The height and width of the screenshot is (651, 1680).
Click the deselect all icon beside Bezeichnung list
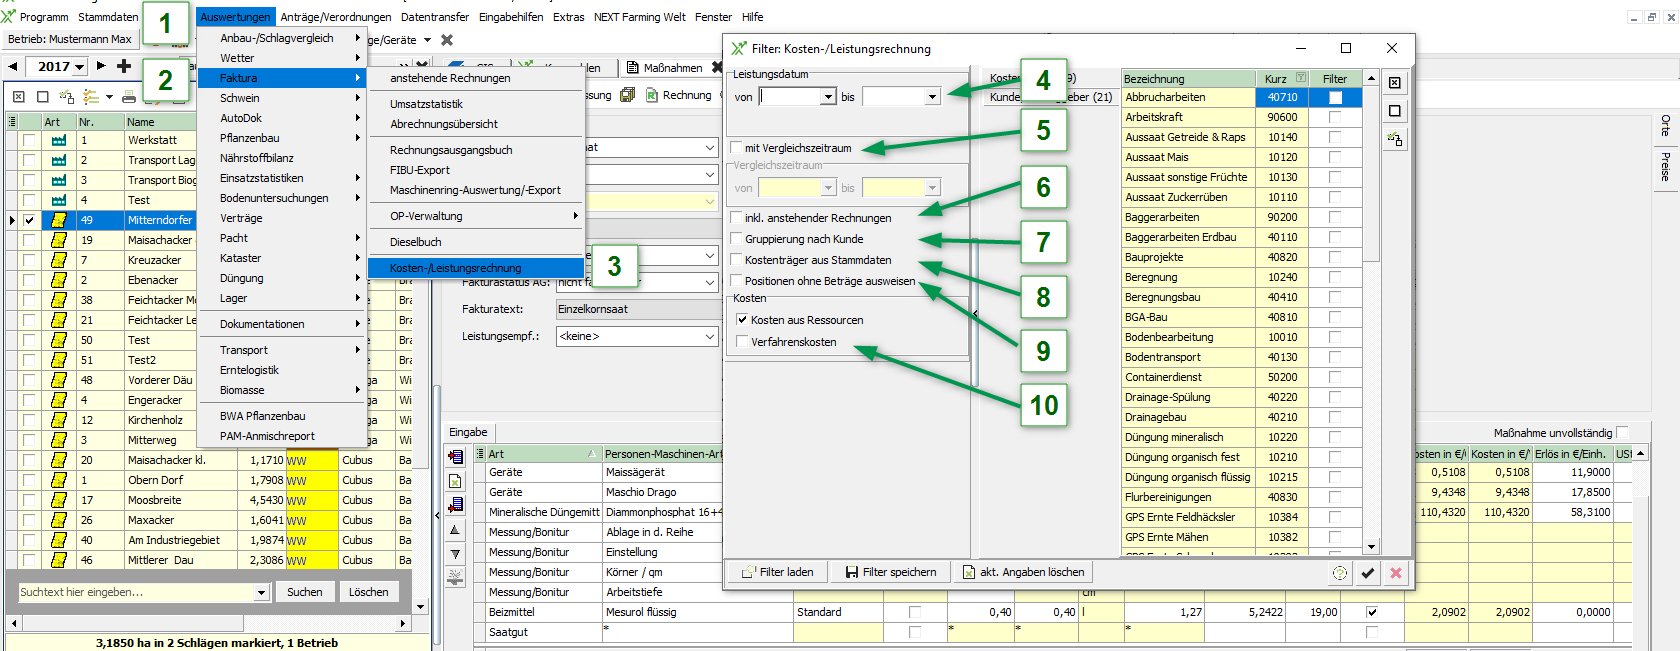pyautogui.click(x=1395, y=111)
